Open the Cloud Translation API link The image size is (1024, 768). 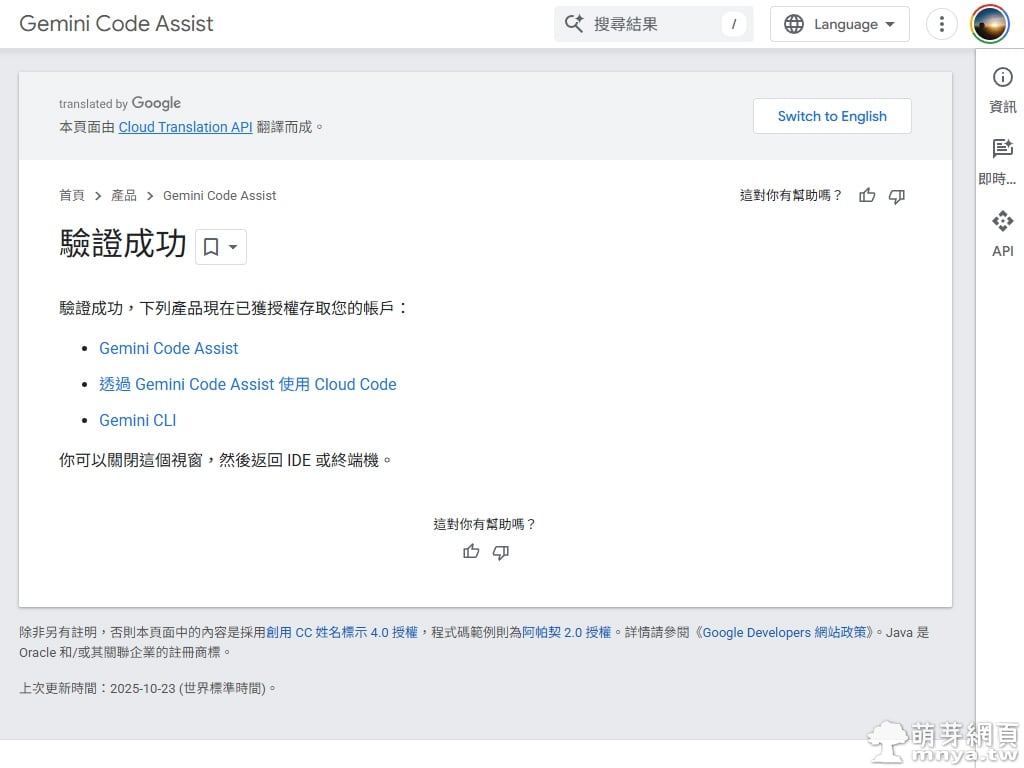click(185, 127)
